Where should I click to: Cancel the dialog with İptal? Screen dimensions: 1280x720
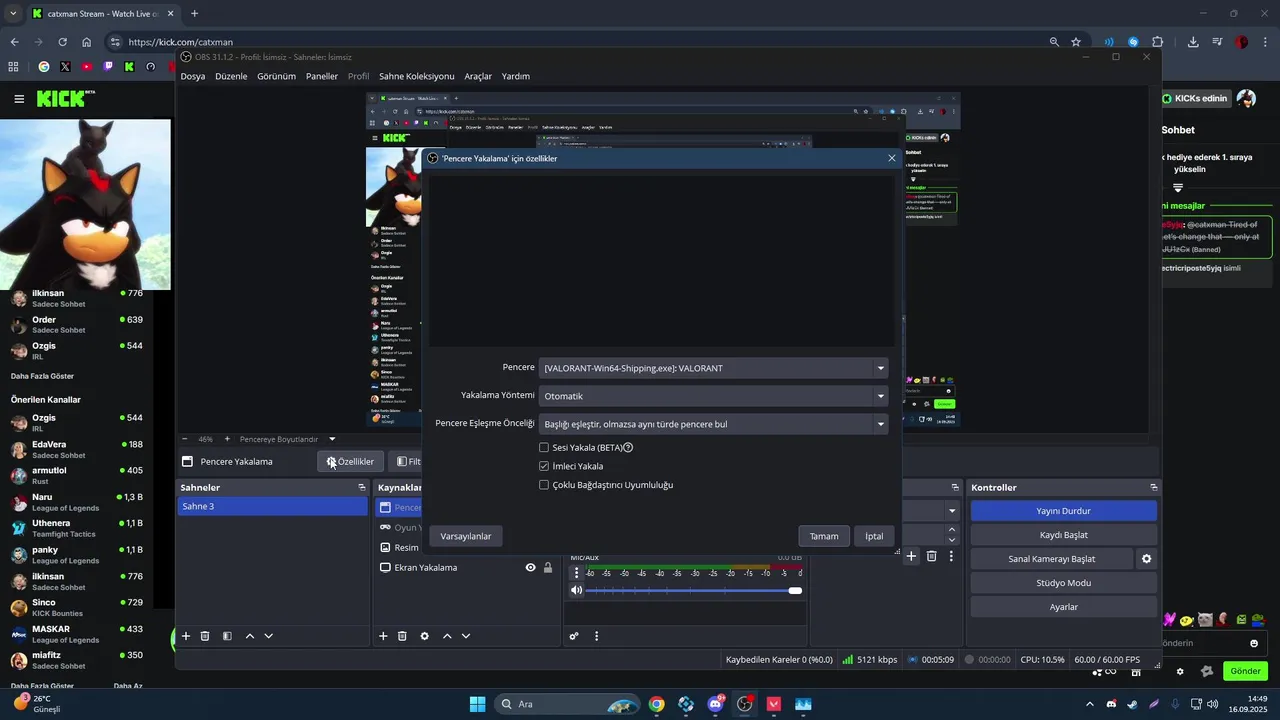pos(874,536)
